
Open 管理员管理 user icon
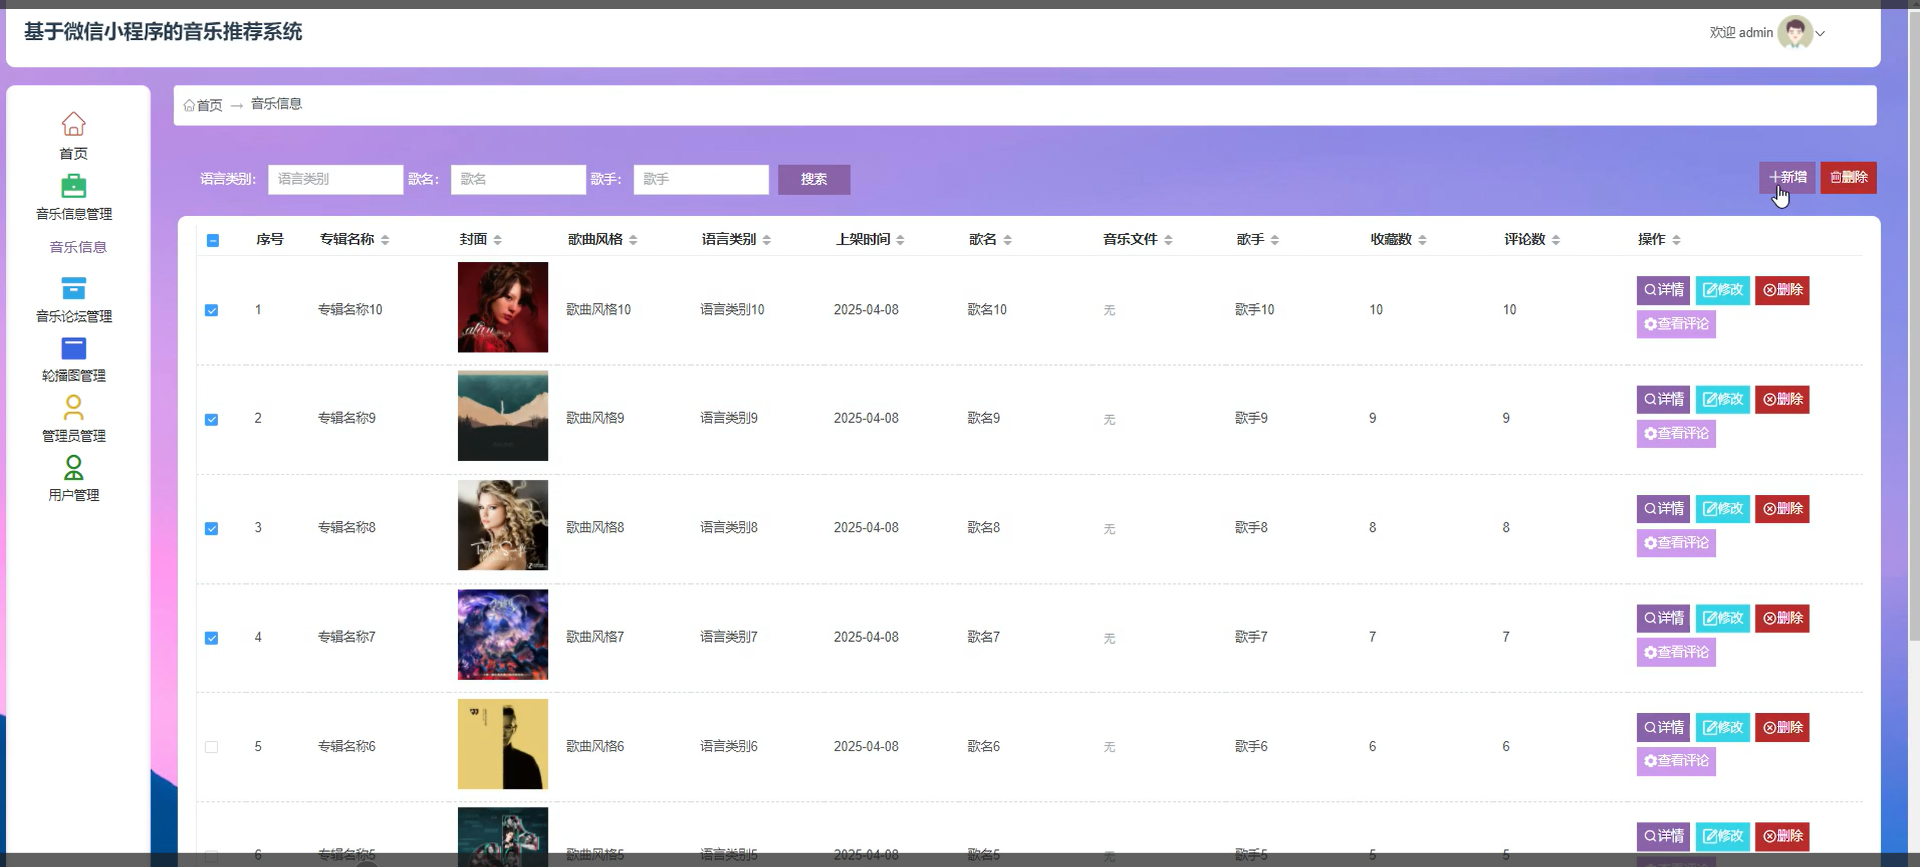click(x=73, y=407)
